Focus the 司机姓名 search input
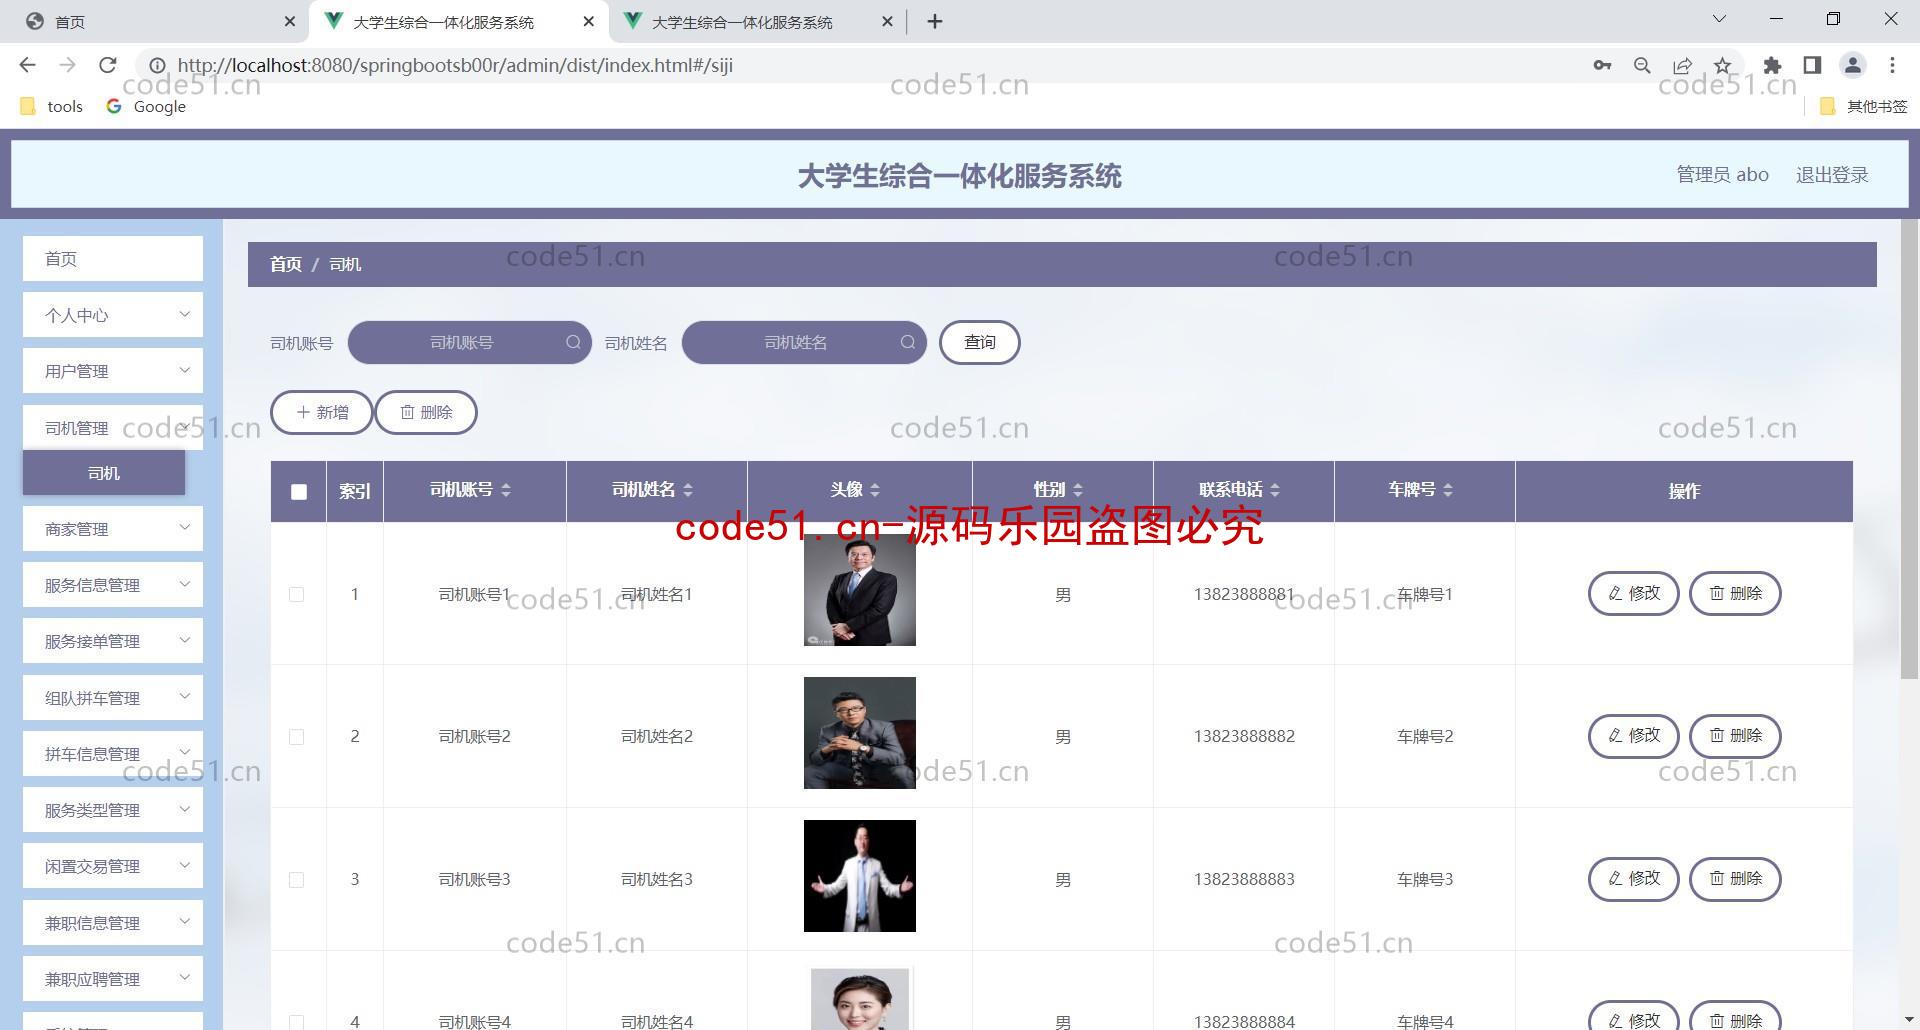The image size is (1920, 1030). click(x=804, y=342)
